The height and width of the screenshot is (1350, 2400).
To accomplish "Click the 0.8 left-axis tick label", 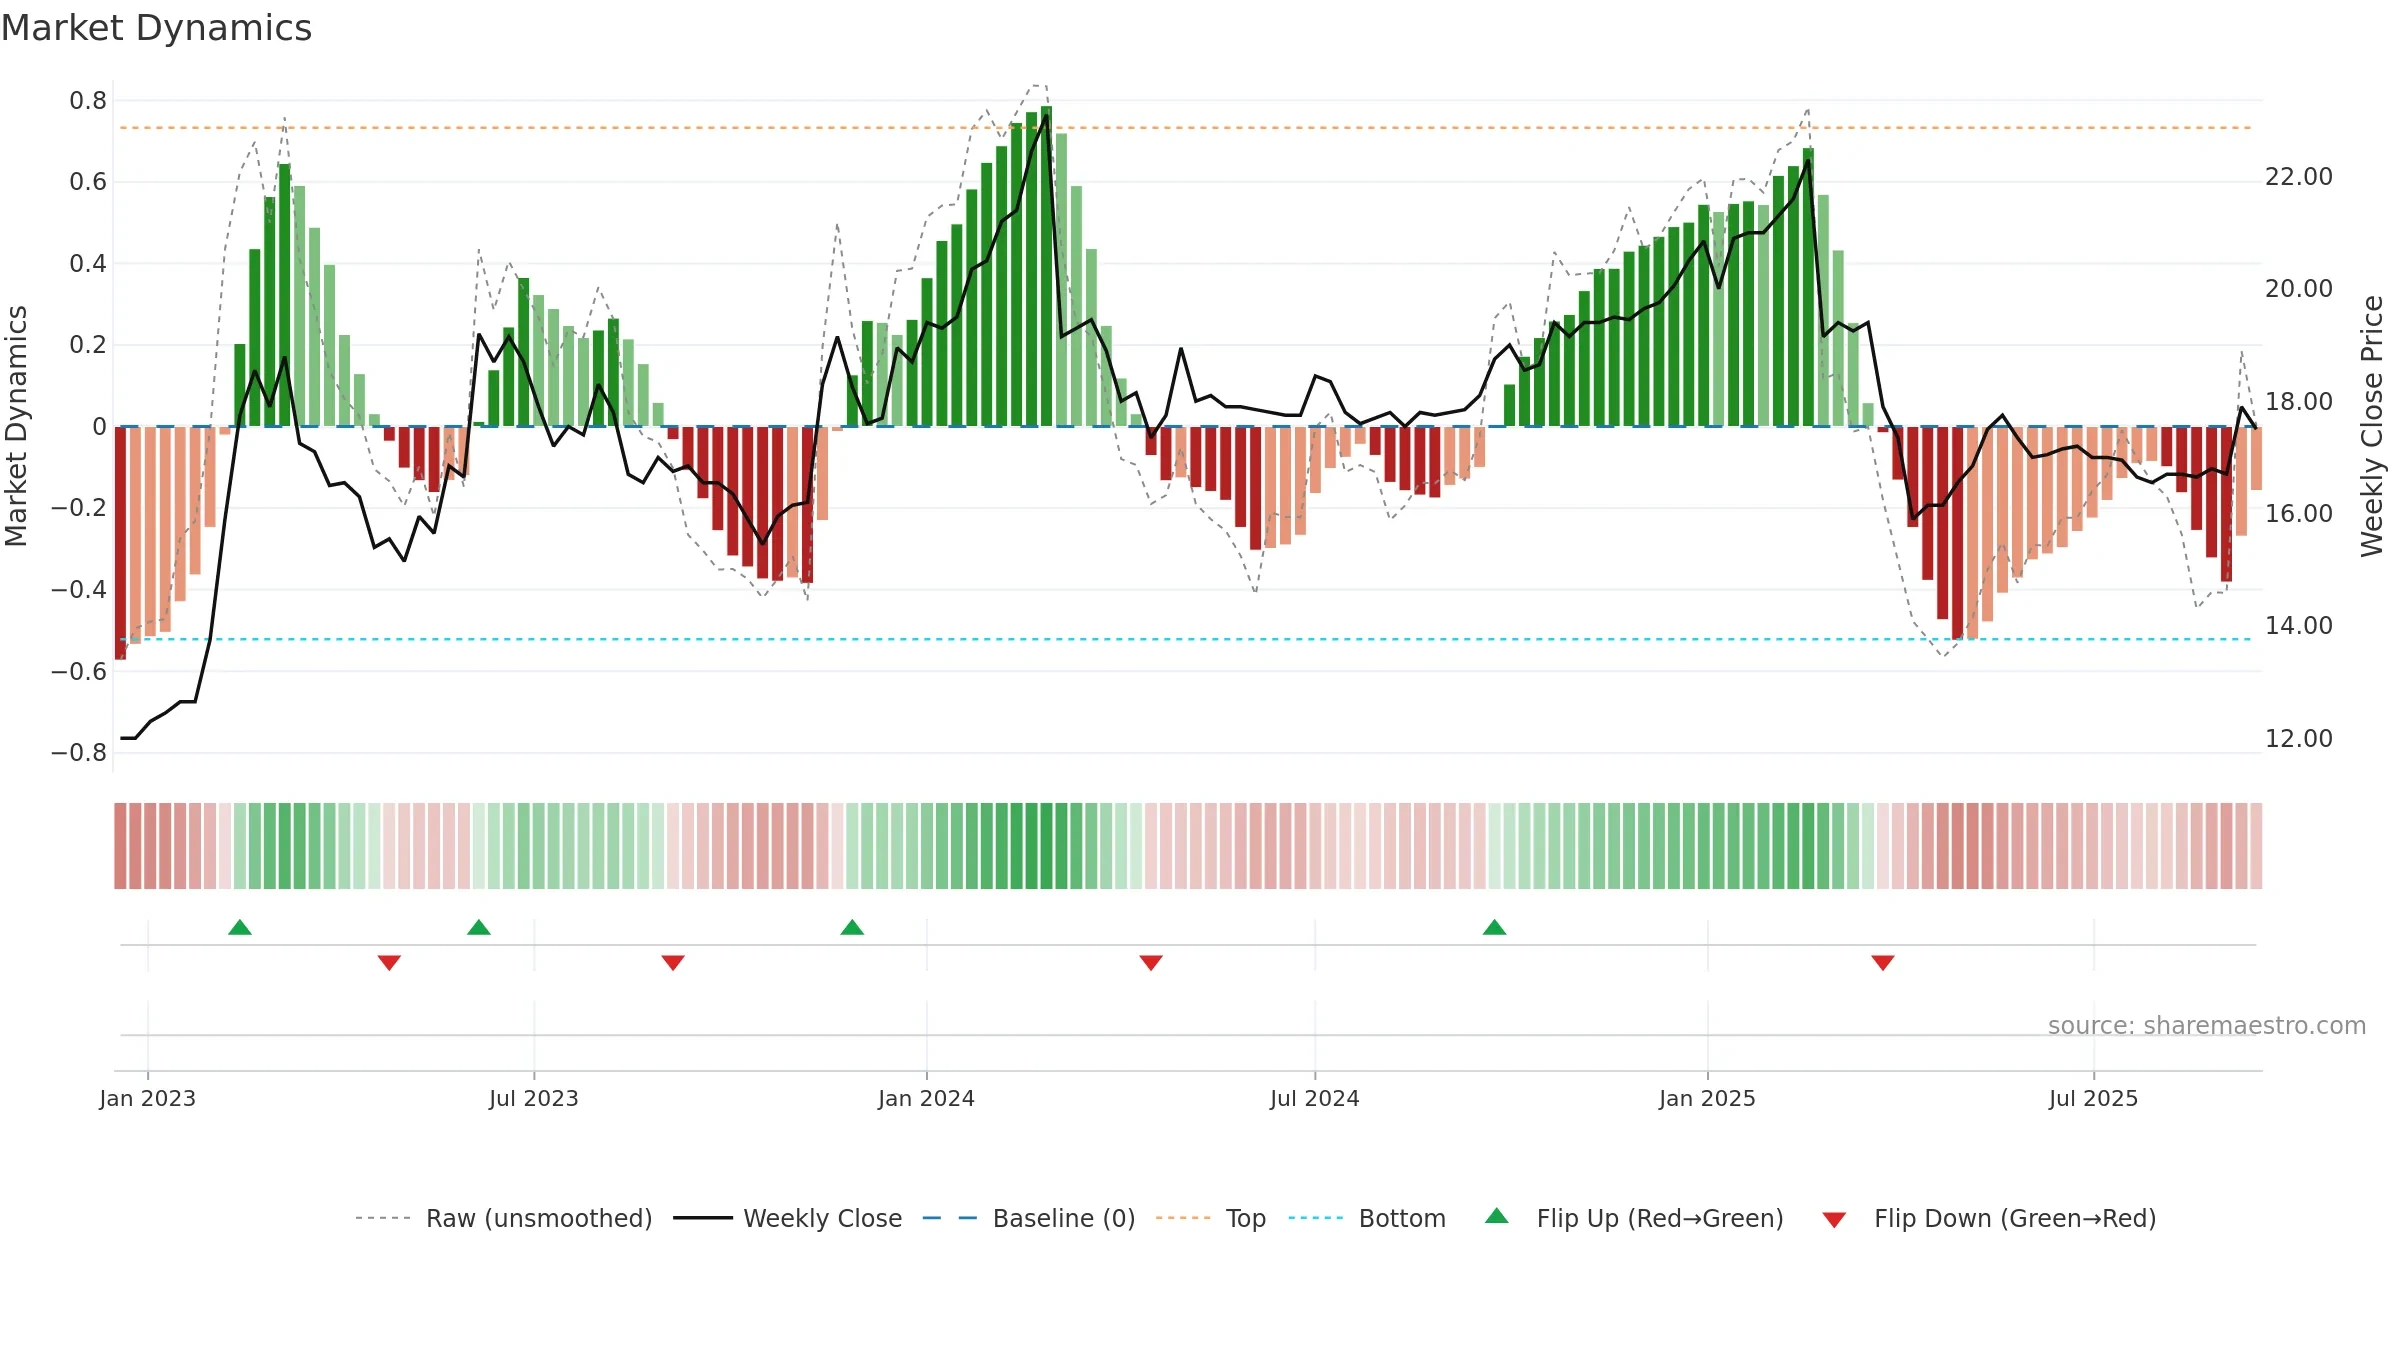I will pos(88,100).
